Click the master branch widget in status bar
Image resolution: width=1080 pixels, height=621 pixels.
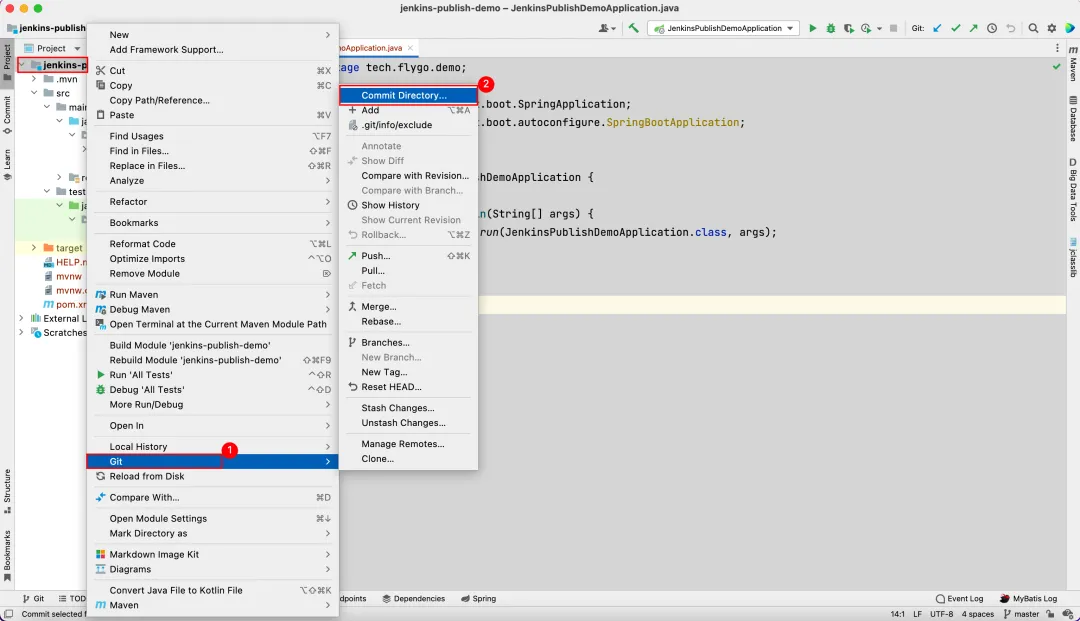point(1021,613)
